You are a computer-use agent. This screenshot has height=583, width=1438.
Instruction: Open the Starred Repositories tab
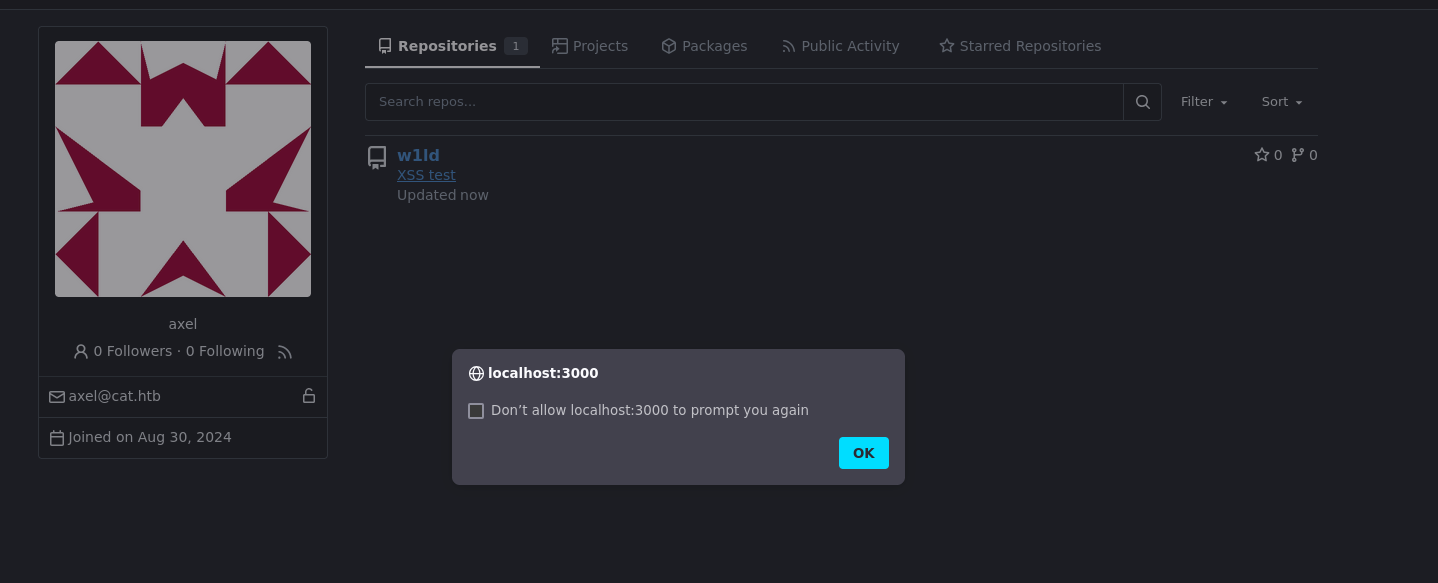tap(1020, 46)
